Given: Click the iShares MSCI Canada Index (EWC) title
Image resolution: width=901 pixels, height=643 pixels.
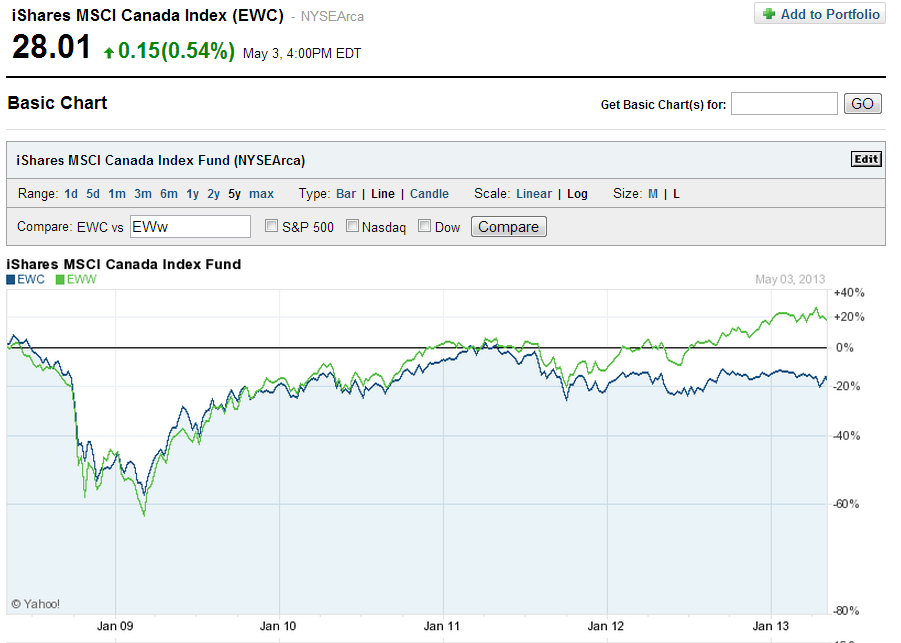Looking at the screenshot, I should point(148,16).
